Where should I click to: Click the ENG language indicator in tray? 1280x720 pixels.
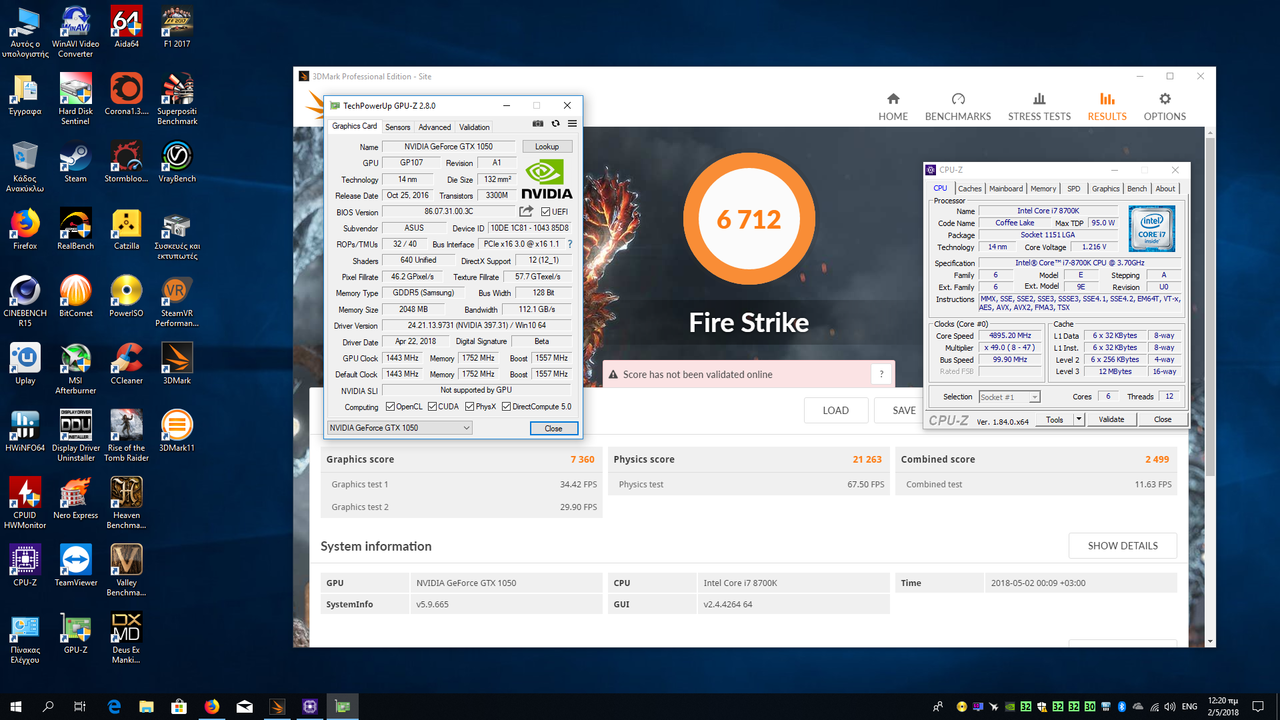pos(1189,706)
